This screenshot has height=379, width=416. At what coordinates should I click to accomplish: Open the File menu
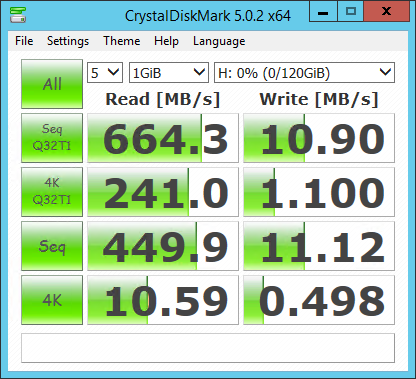coord(24,41)
